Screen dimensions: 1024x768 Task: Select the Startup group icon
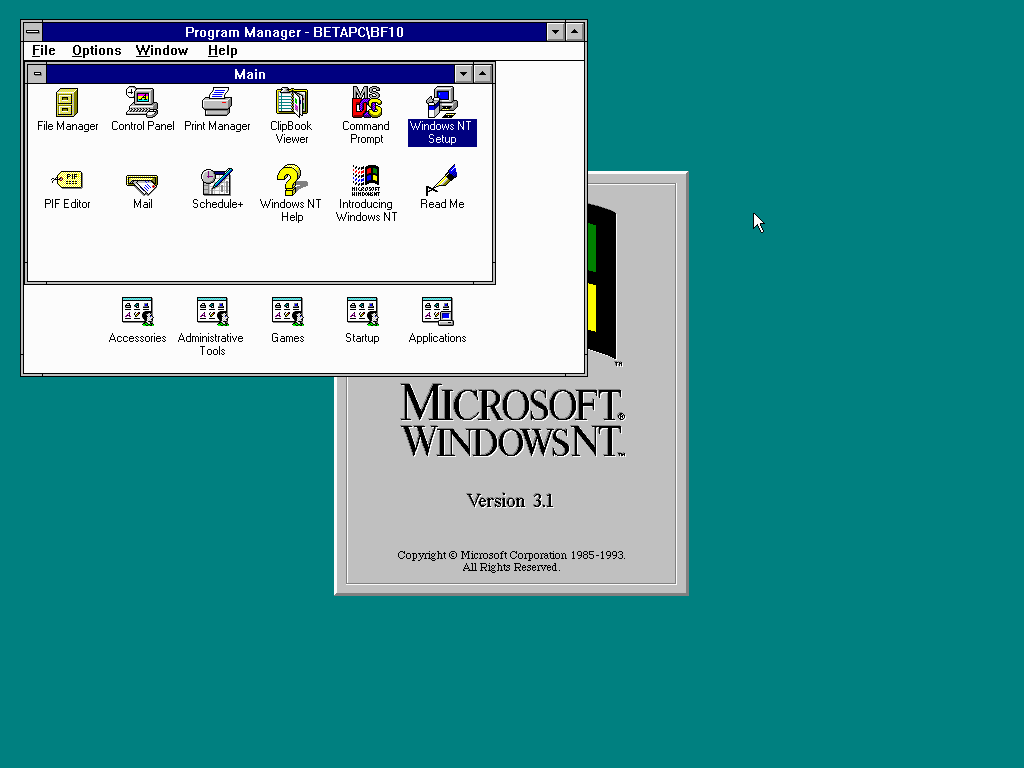pos(362,311)
